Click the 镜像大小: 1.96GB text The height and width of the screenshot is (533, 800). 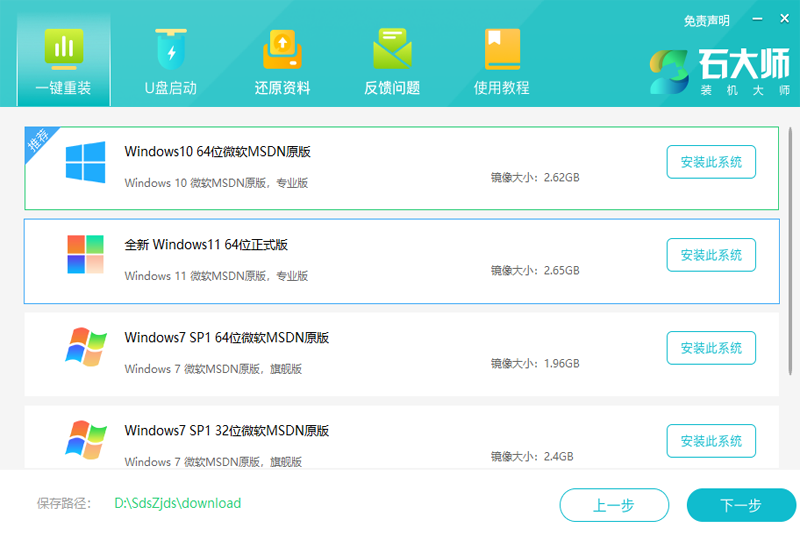535,363
